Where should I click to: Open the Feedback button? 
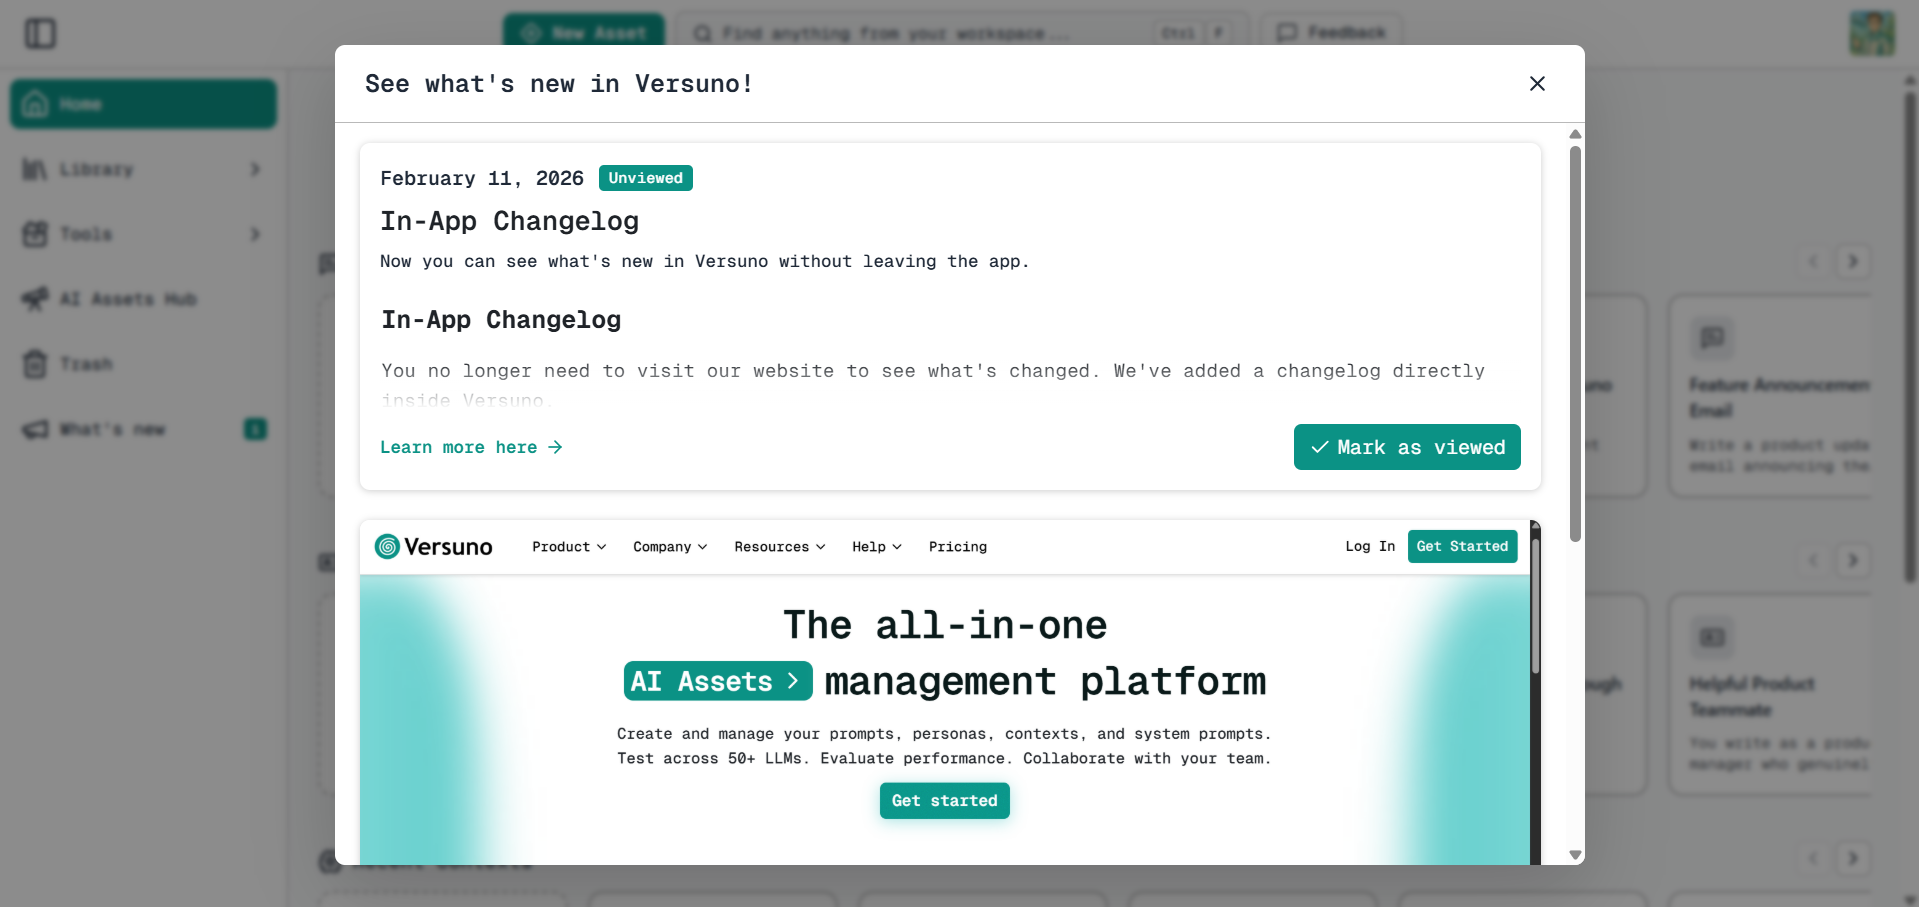pyautogui.click(x=1331, y=33)
